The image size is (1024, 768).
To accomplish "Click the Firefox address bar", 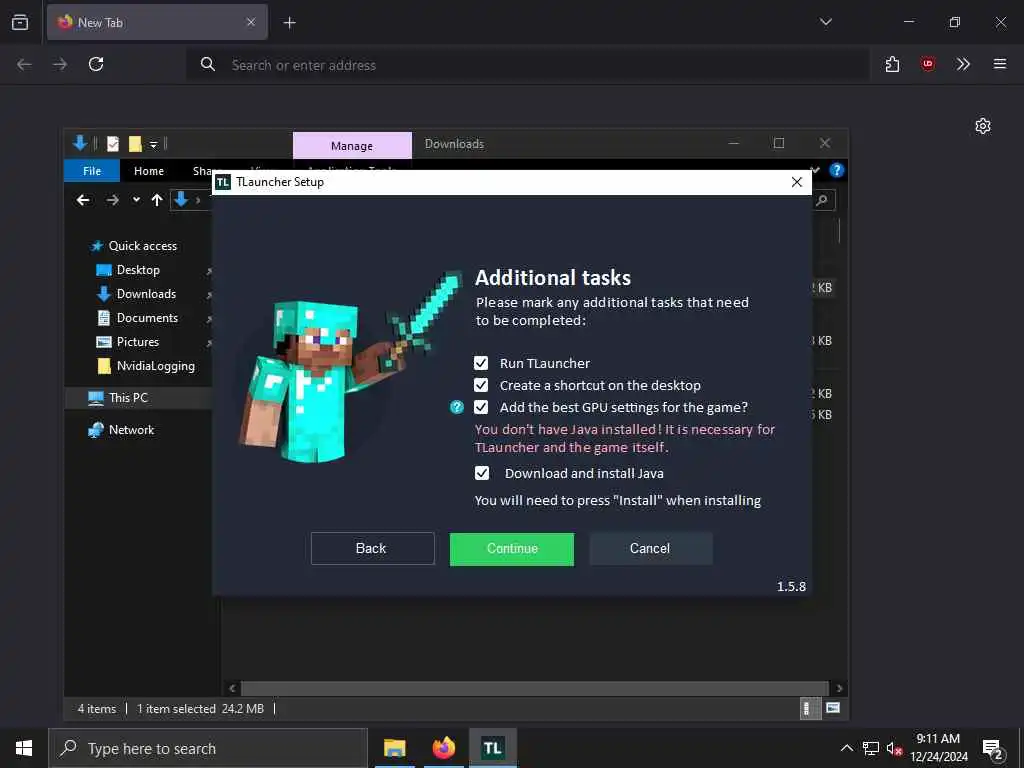I will (x=528, y=65).
